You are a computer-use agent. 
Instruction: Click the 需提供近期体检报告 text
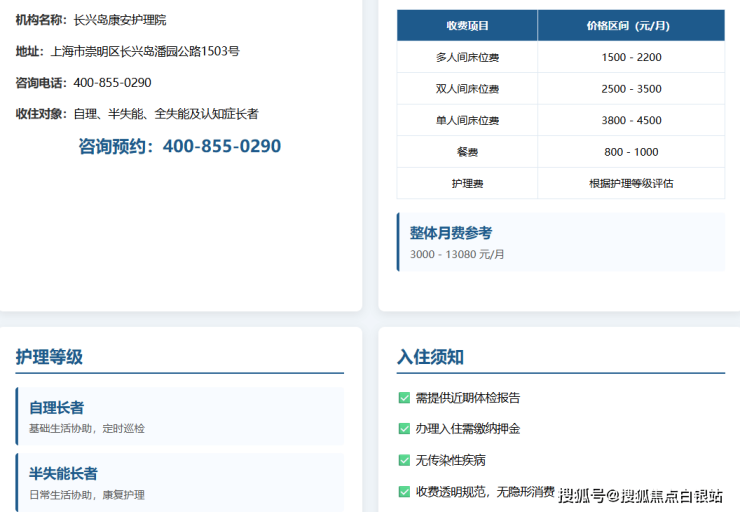[x=468, y=398]
